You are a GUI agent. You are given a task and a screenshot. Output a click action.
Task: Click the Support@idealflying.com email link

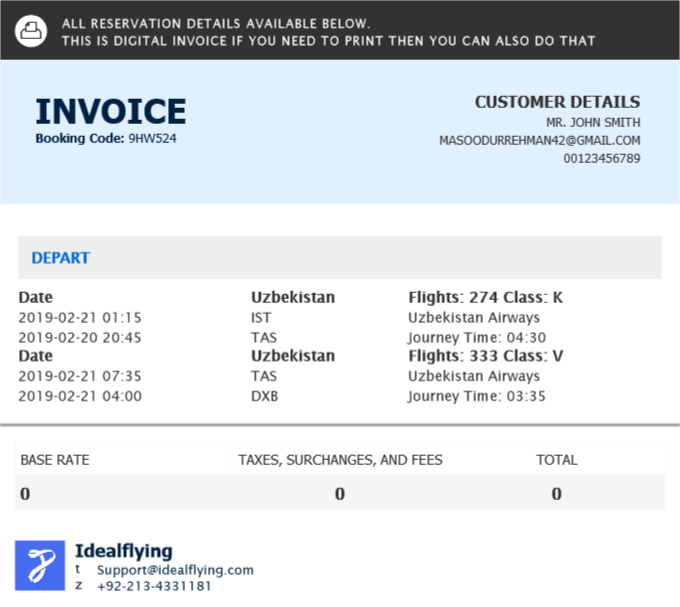(x=175, y=570)
